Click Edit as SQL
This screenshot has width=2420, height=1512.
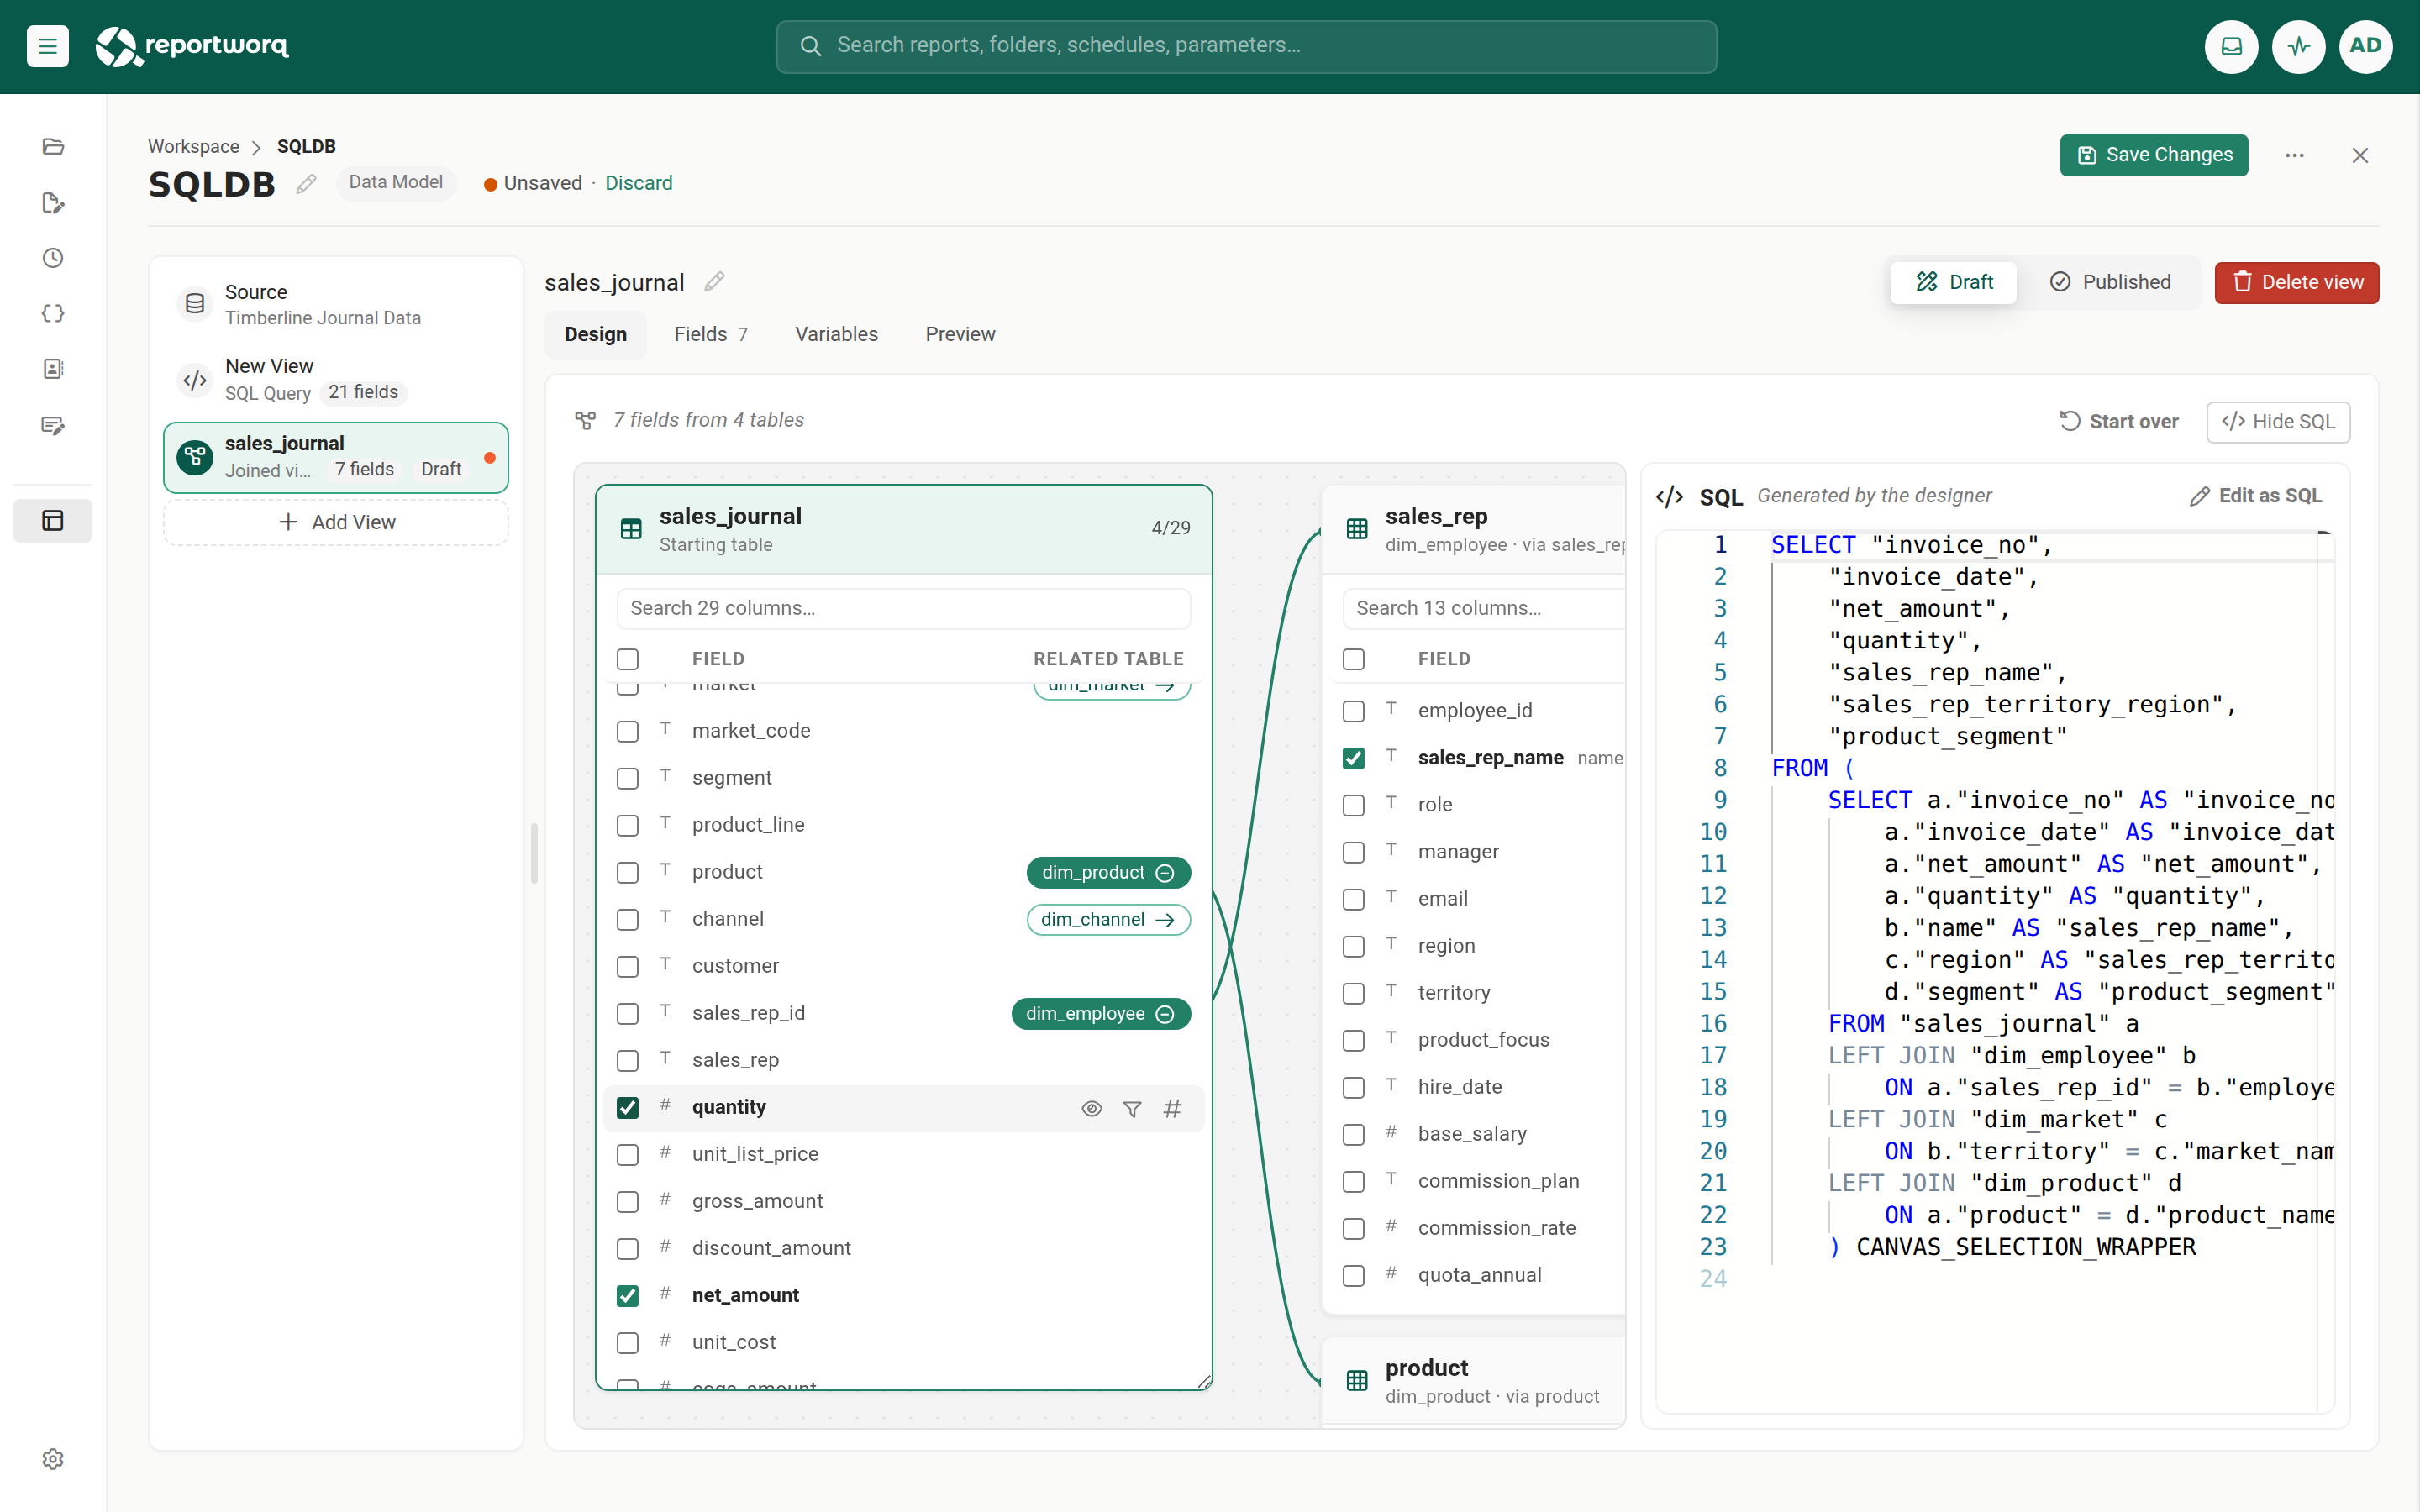(x=2256, y=496)
